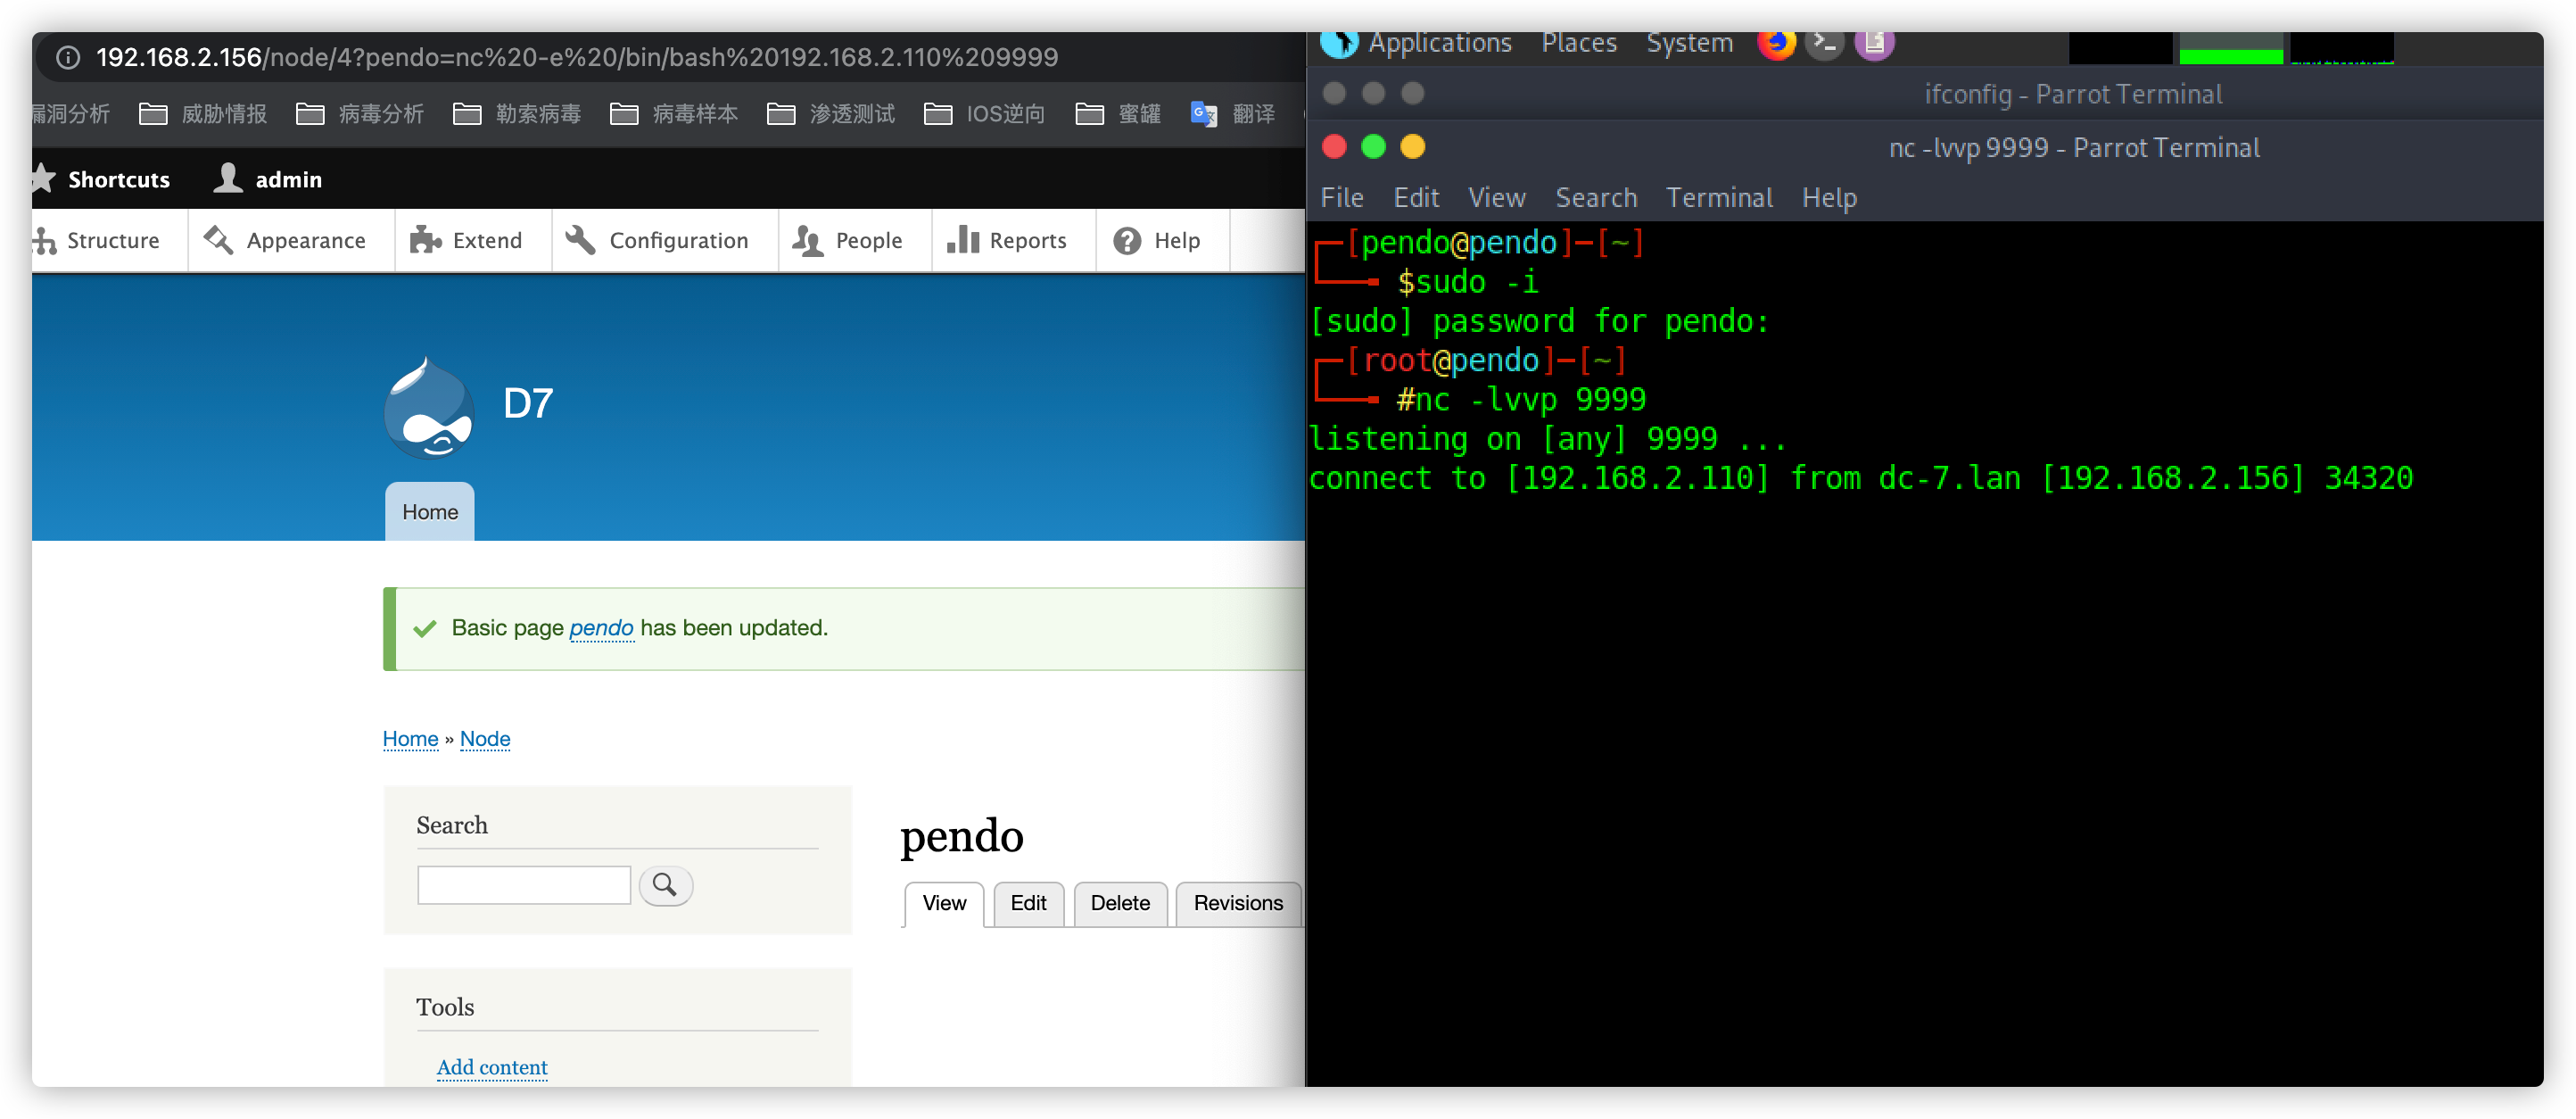Viewport: 2576px width, 1119px height.
Task: Click the 病毒分析 bookmark folder icon
Action: click(310, 114)
